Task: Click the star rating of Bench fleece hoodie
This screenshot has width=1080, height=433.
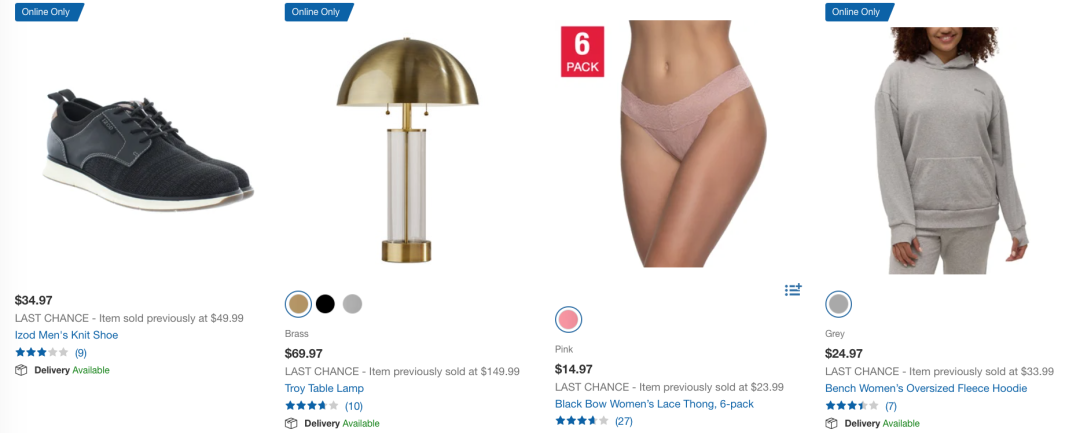Action: tap(851, 405)
